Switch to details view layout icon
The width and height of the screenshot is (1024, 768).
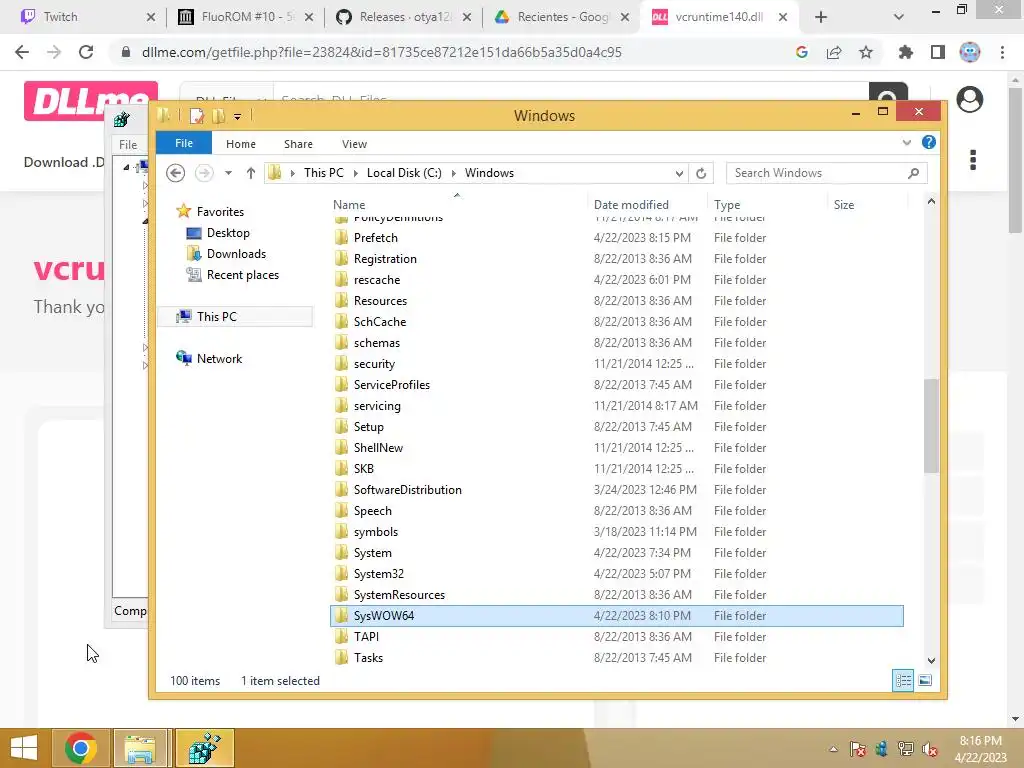(903, 680)
